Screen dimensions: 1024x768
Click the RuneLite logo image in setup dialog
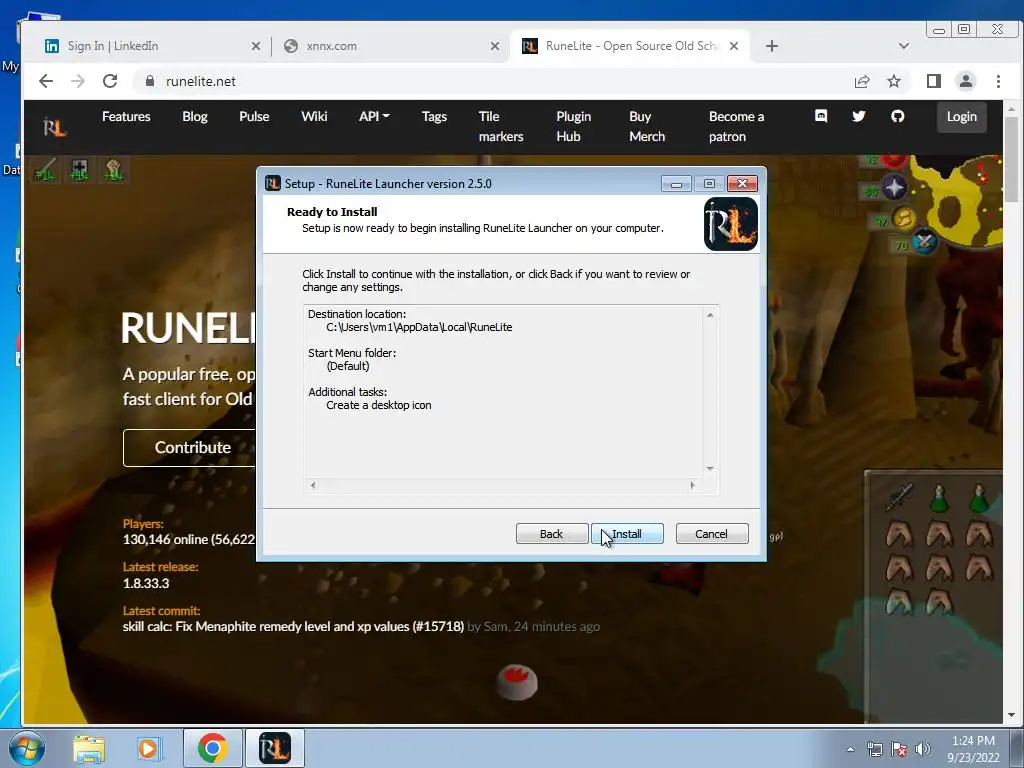tap(731, 224)
